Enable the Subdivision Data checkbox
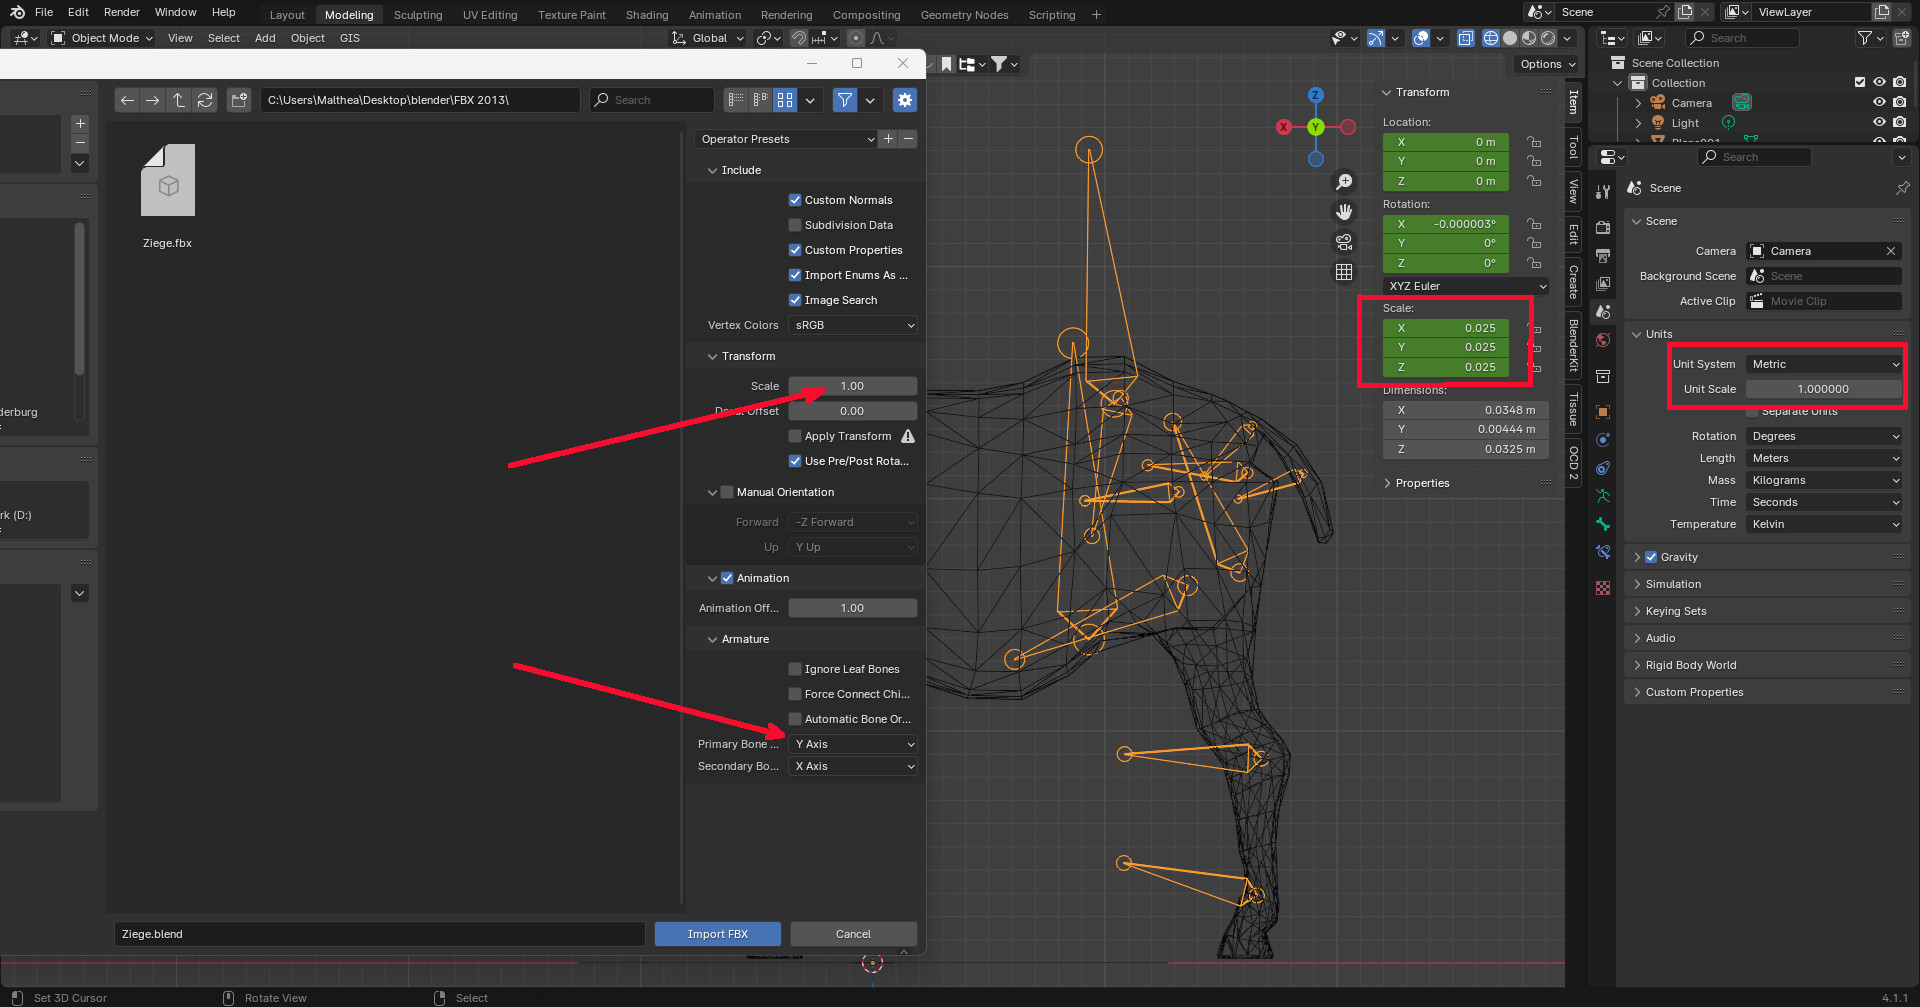Screen dimensions: 1920x1007 tap(795, 225)
